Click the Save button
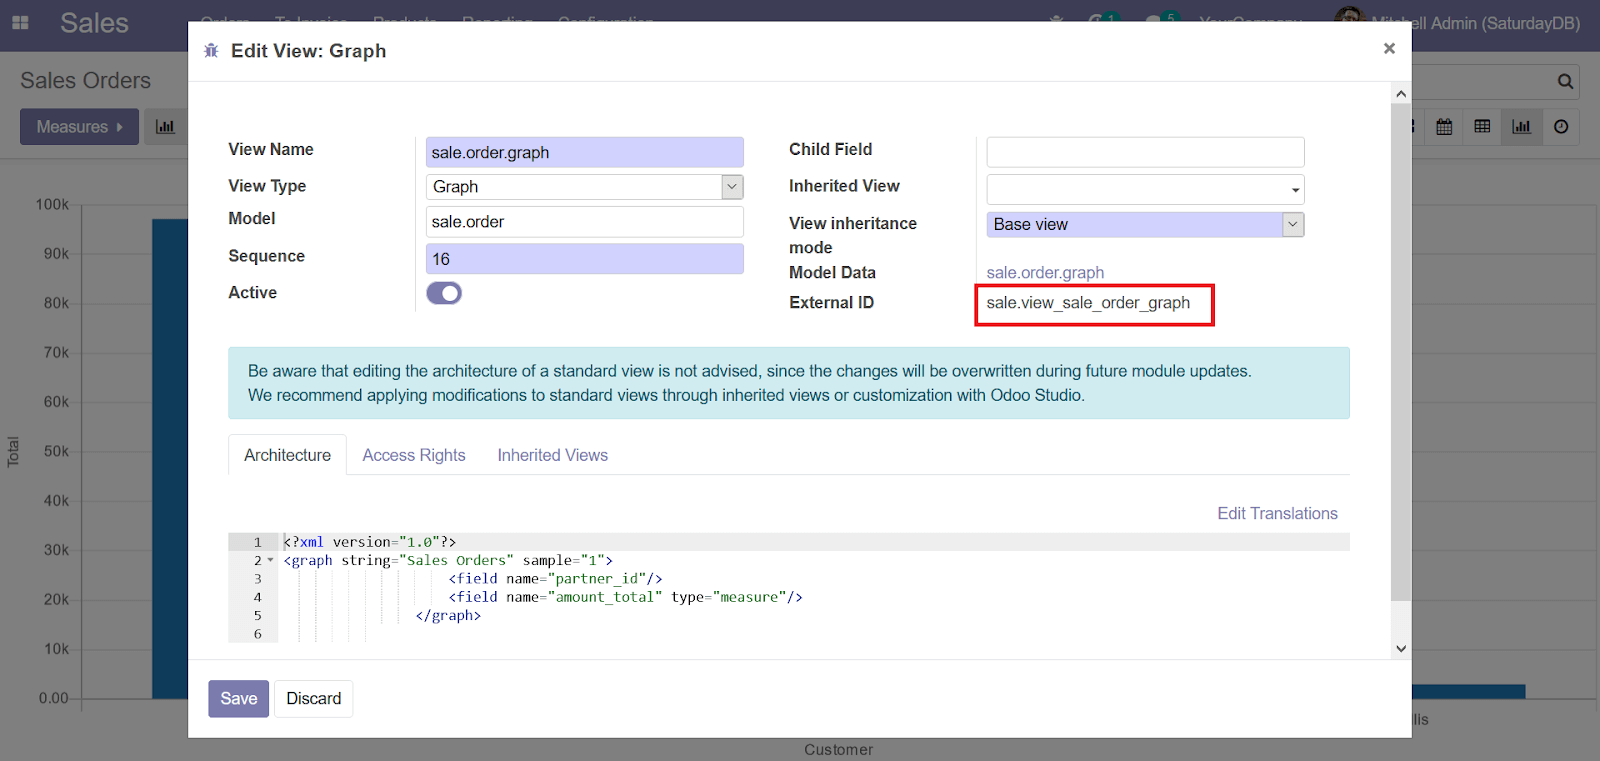 [x=239, y=698]
